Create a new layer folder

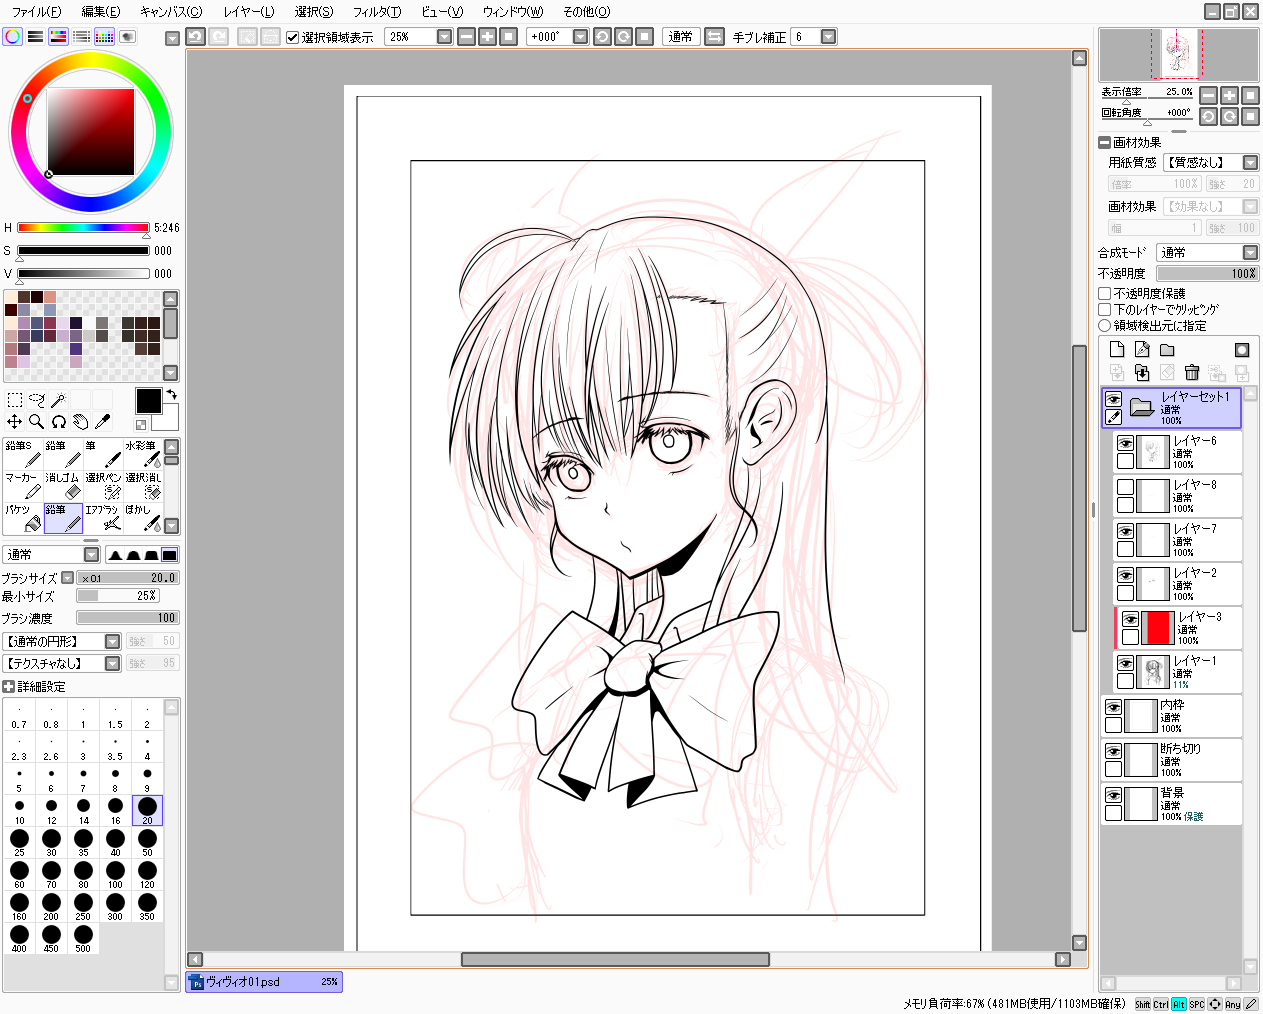[x=1167, y=349]
